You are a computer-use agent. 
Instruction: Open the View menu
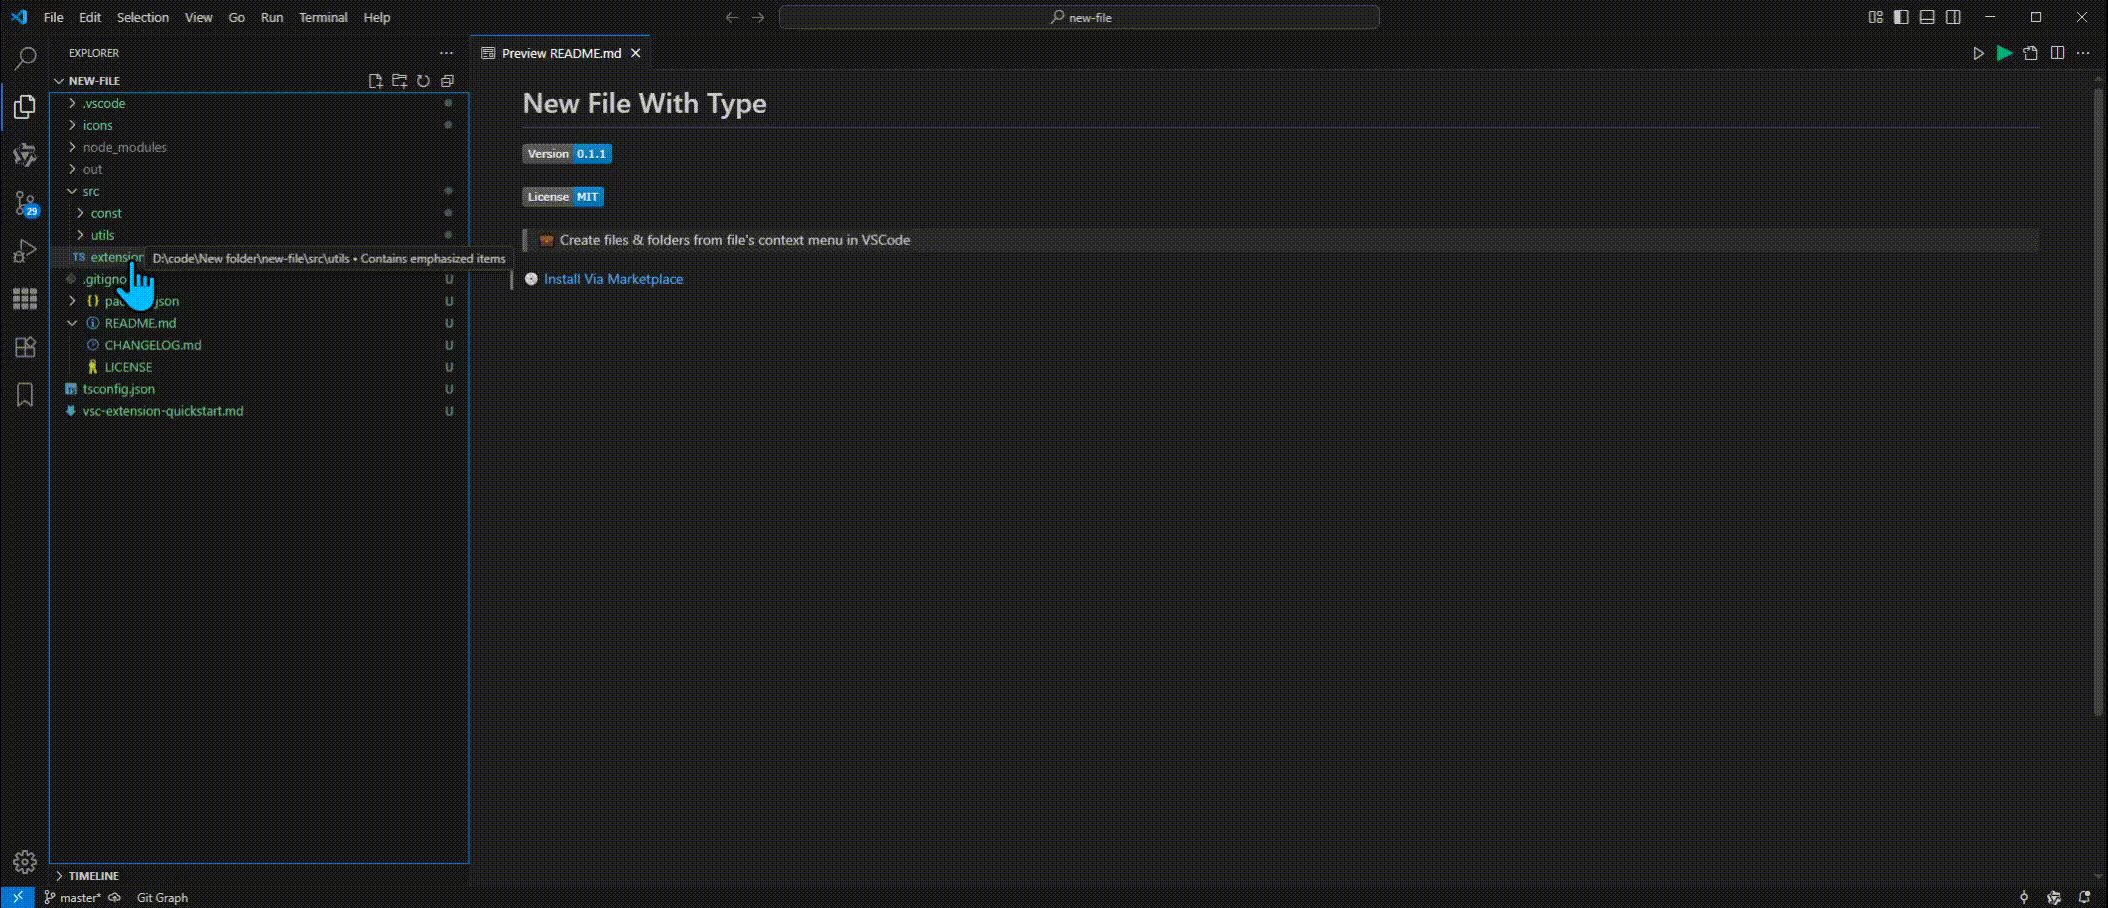pos(198,17)
